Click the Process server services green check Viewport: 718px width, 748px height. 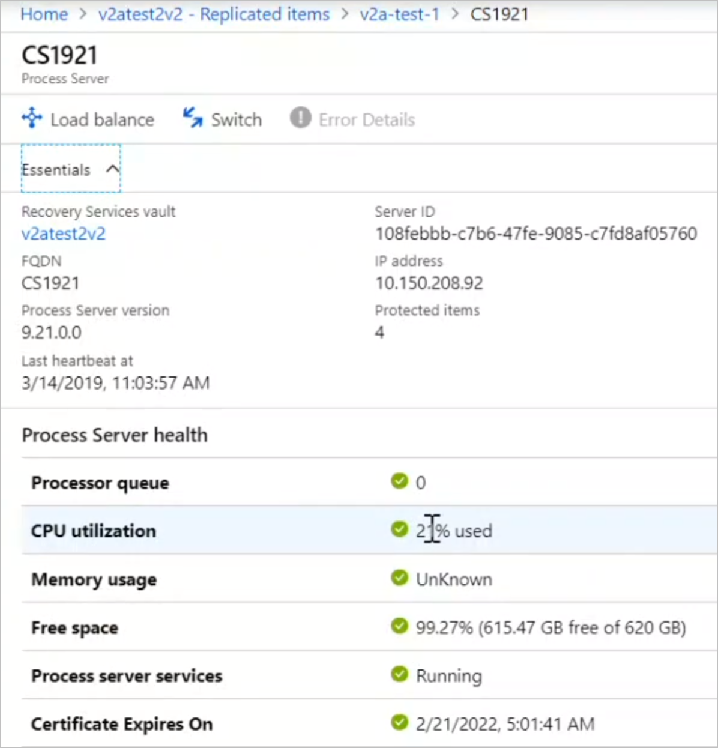point(399,674)
